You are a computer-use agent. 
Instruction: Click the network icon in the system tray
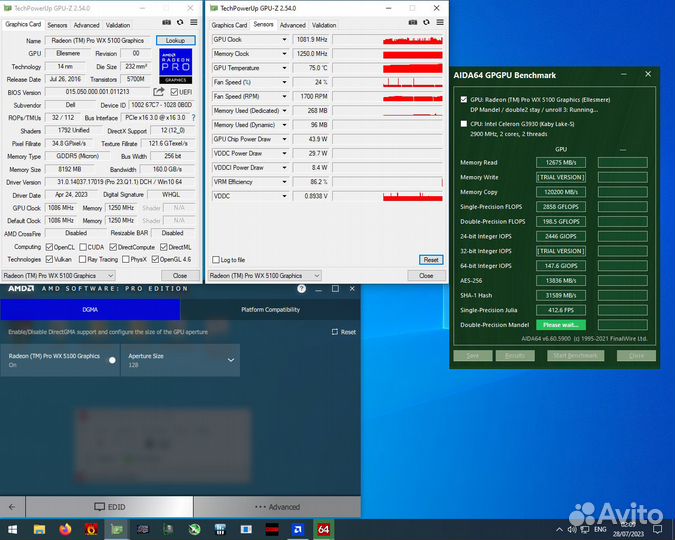pos(585,529)
